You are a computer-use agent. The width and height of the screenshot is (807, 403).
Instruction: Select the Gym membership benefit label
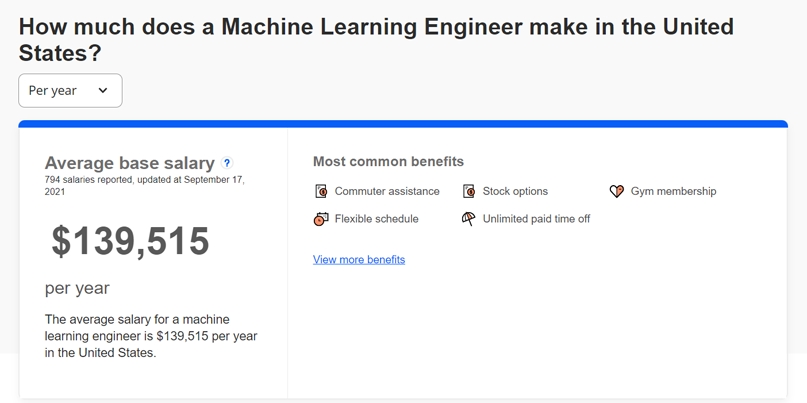tap(673, 191)
